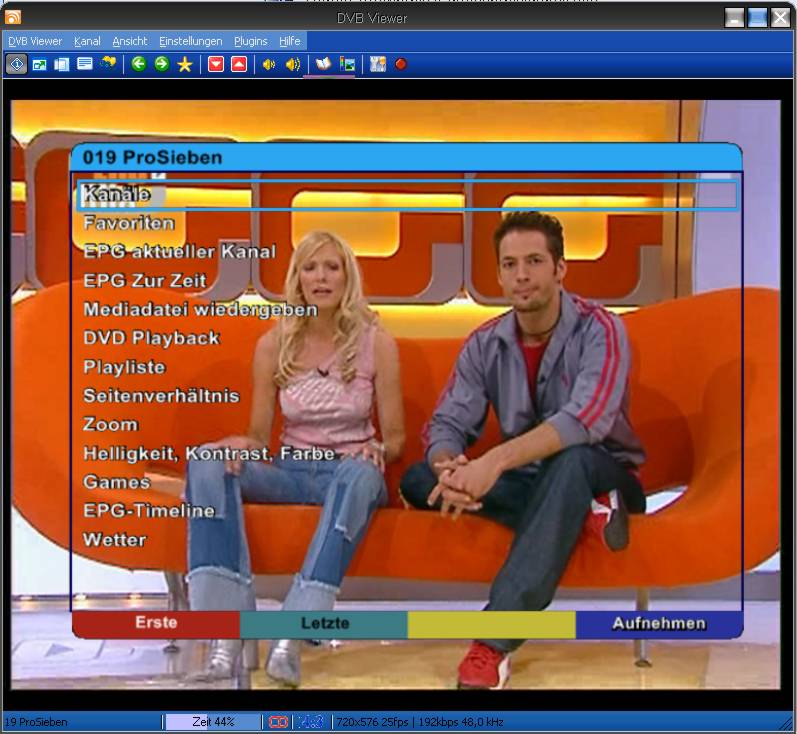
Task: Go to previous channel with green left arrow
Action: click(x=138, y=64)
